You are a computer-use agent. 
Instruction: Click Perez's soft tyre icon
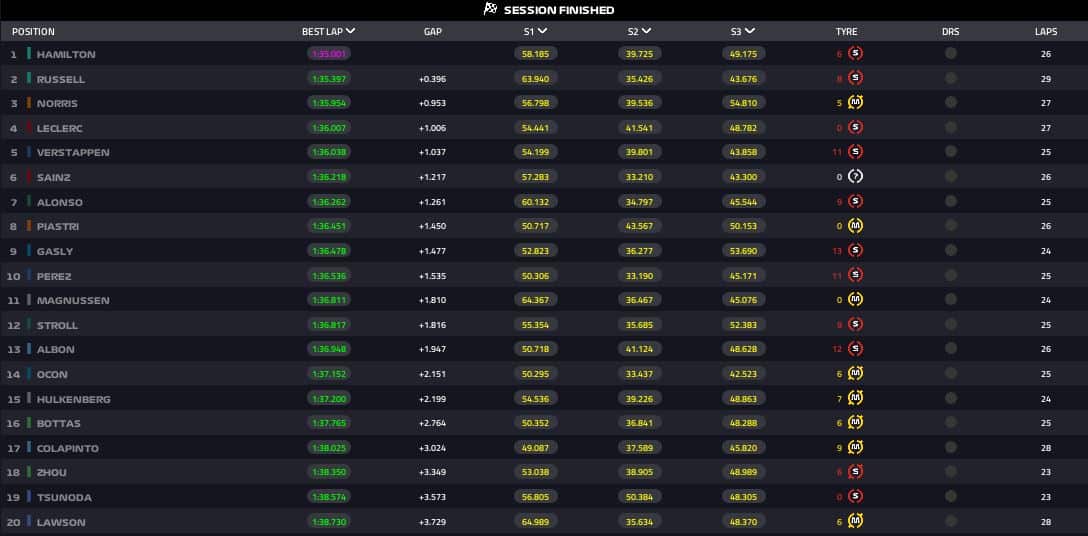coord(856,276)
